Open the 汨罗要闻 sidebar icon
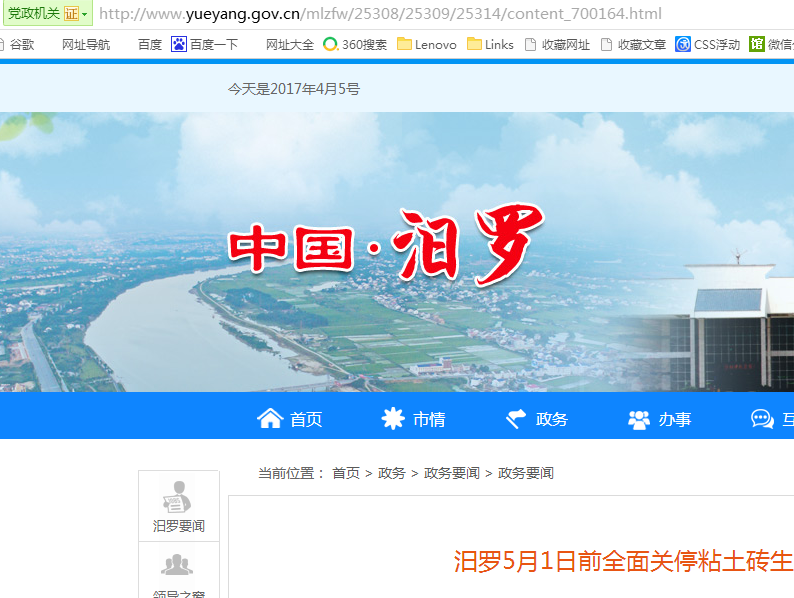794x598 pixels. tap(178, 498)
